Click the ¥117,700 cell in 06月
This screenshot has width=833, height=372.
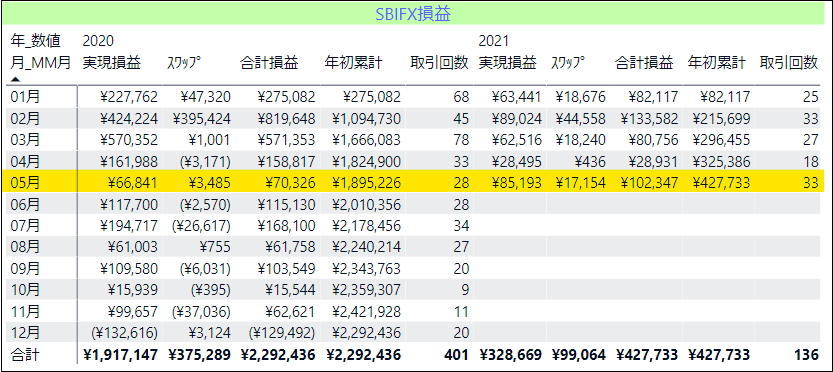tap(129, 204)
